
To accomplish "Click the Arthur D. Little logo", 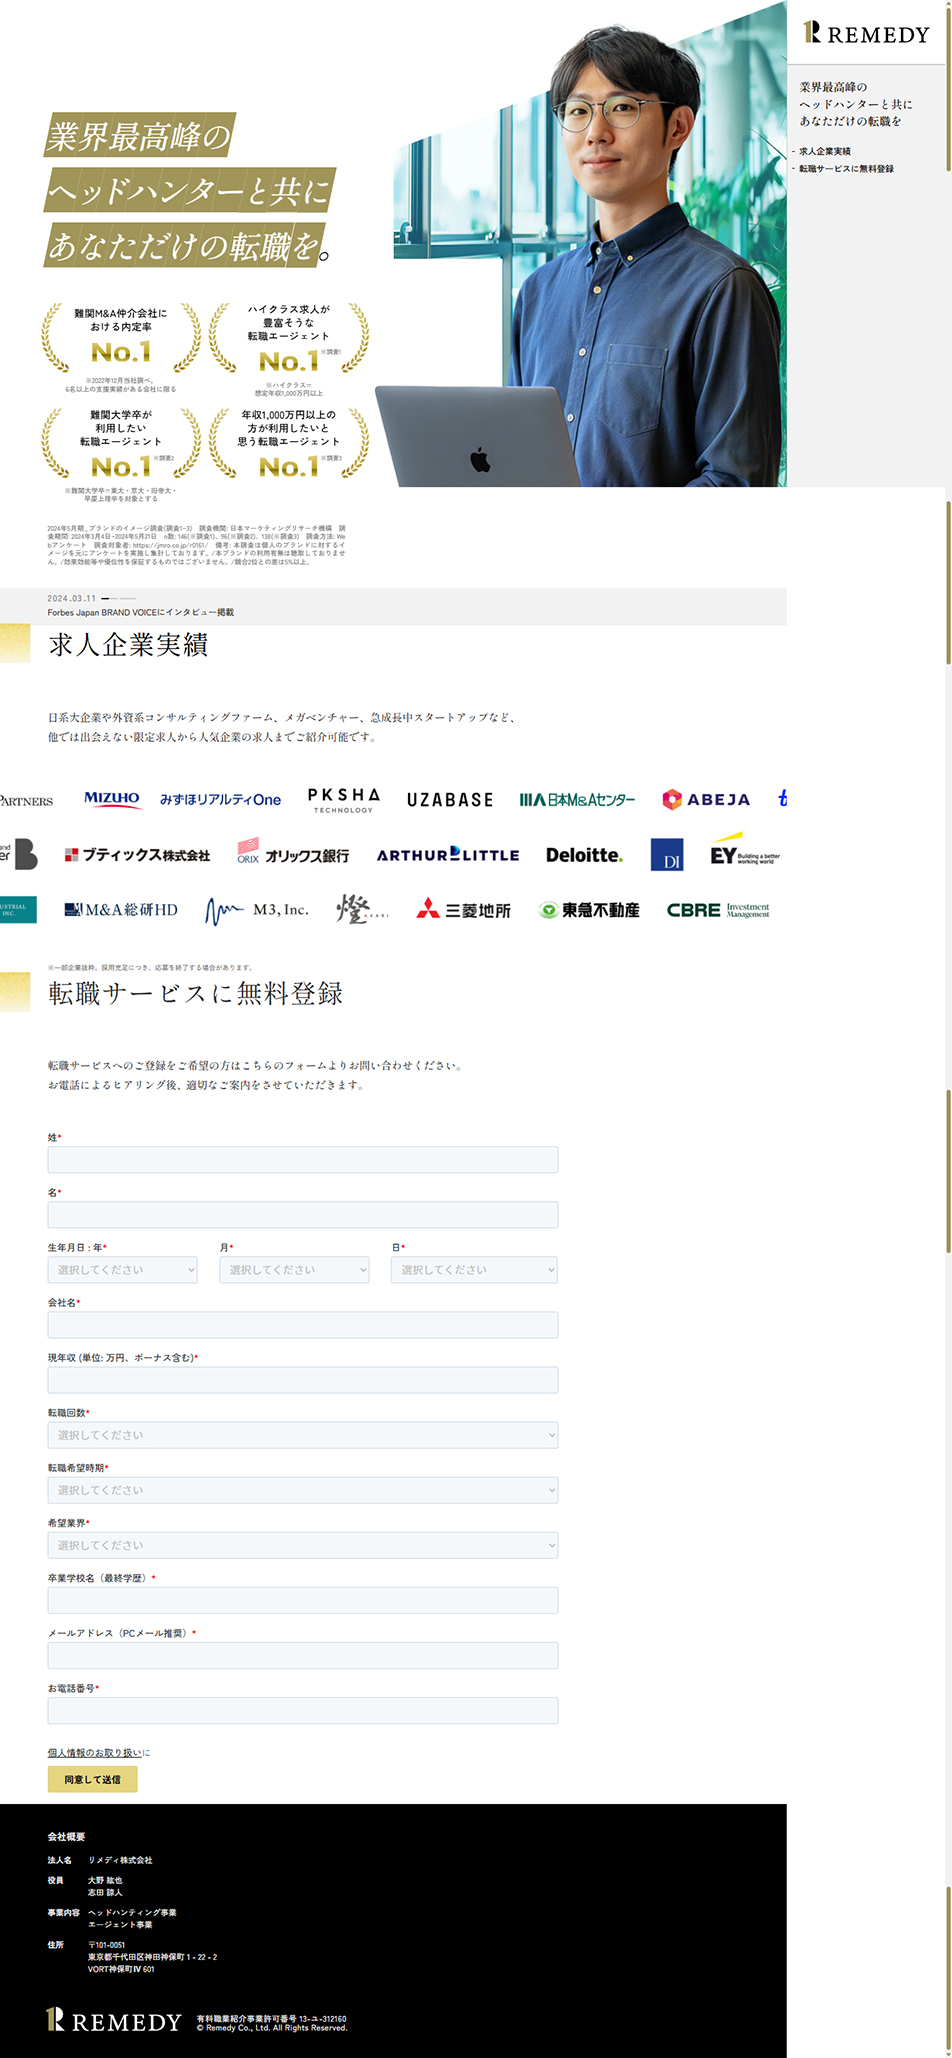I will coord(448,855).
